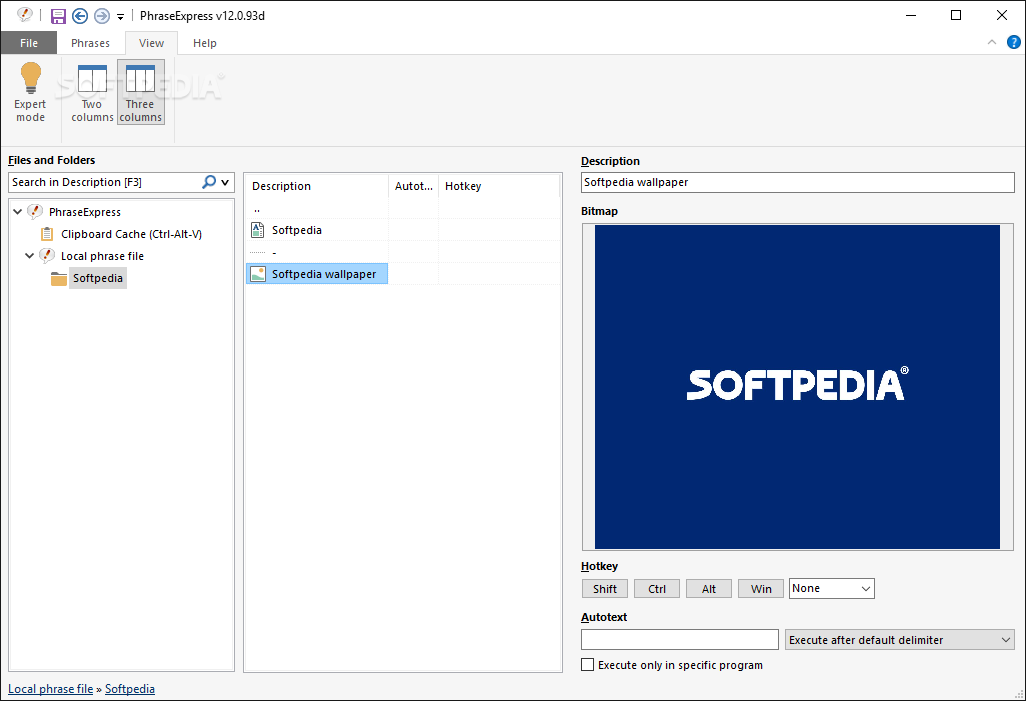Select the Softpedia folder in tree

point(97,278)
